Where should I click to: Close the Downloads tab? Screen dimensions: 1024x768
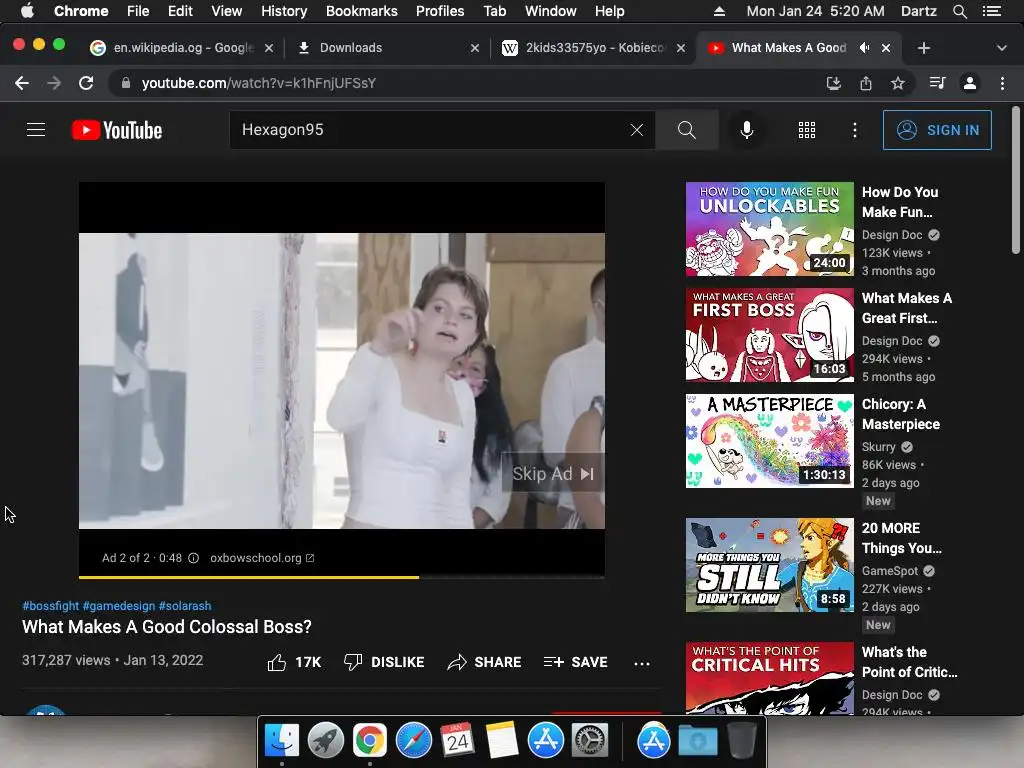475,48
